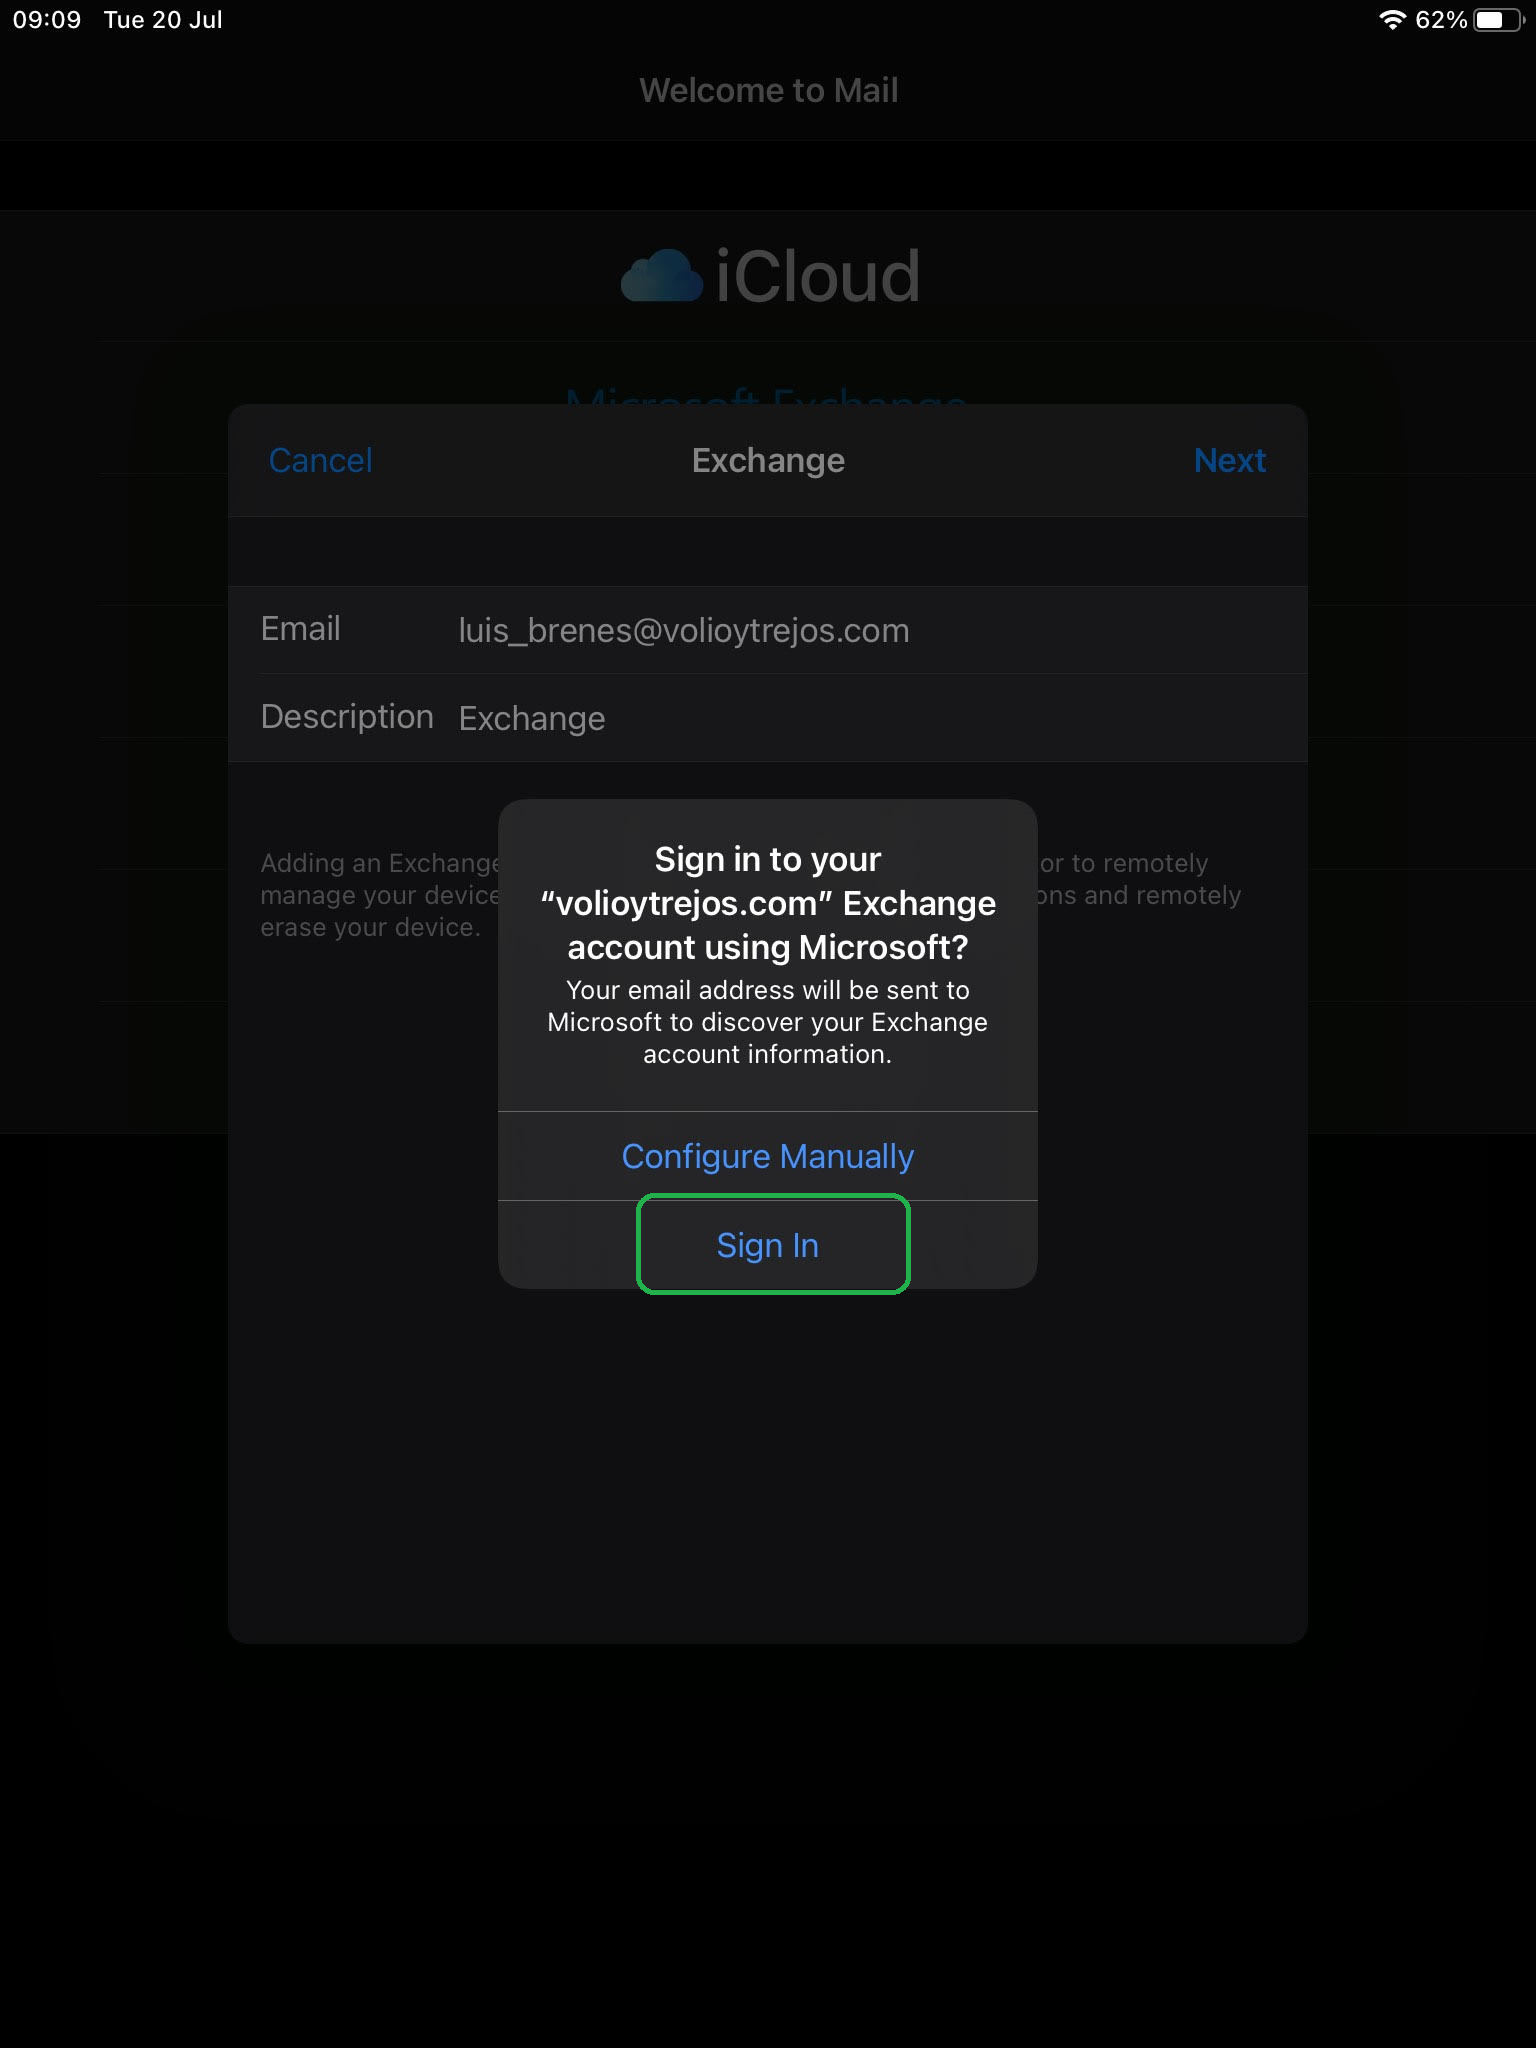This screenshot has height=2048, width=1536.
Task: Select the Description field
Action: click(x=768, y=718)
